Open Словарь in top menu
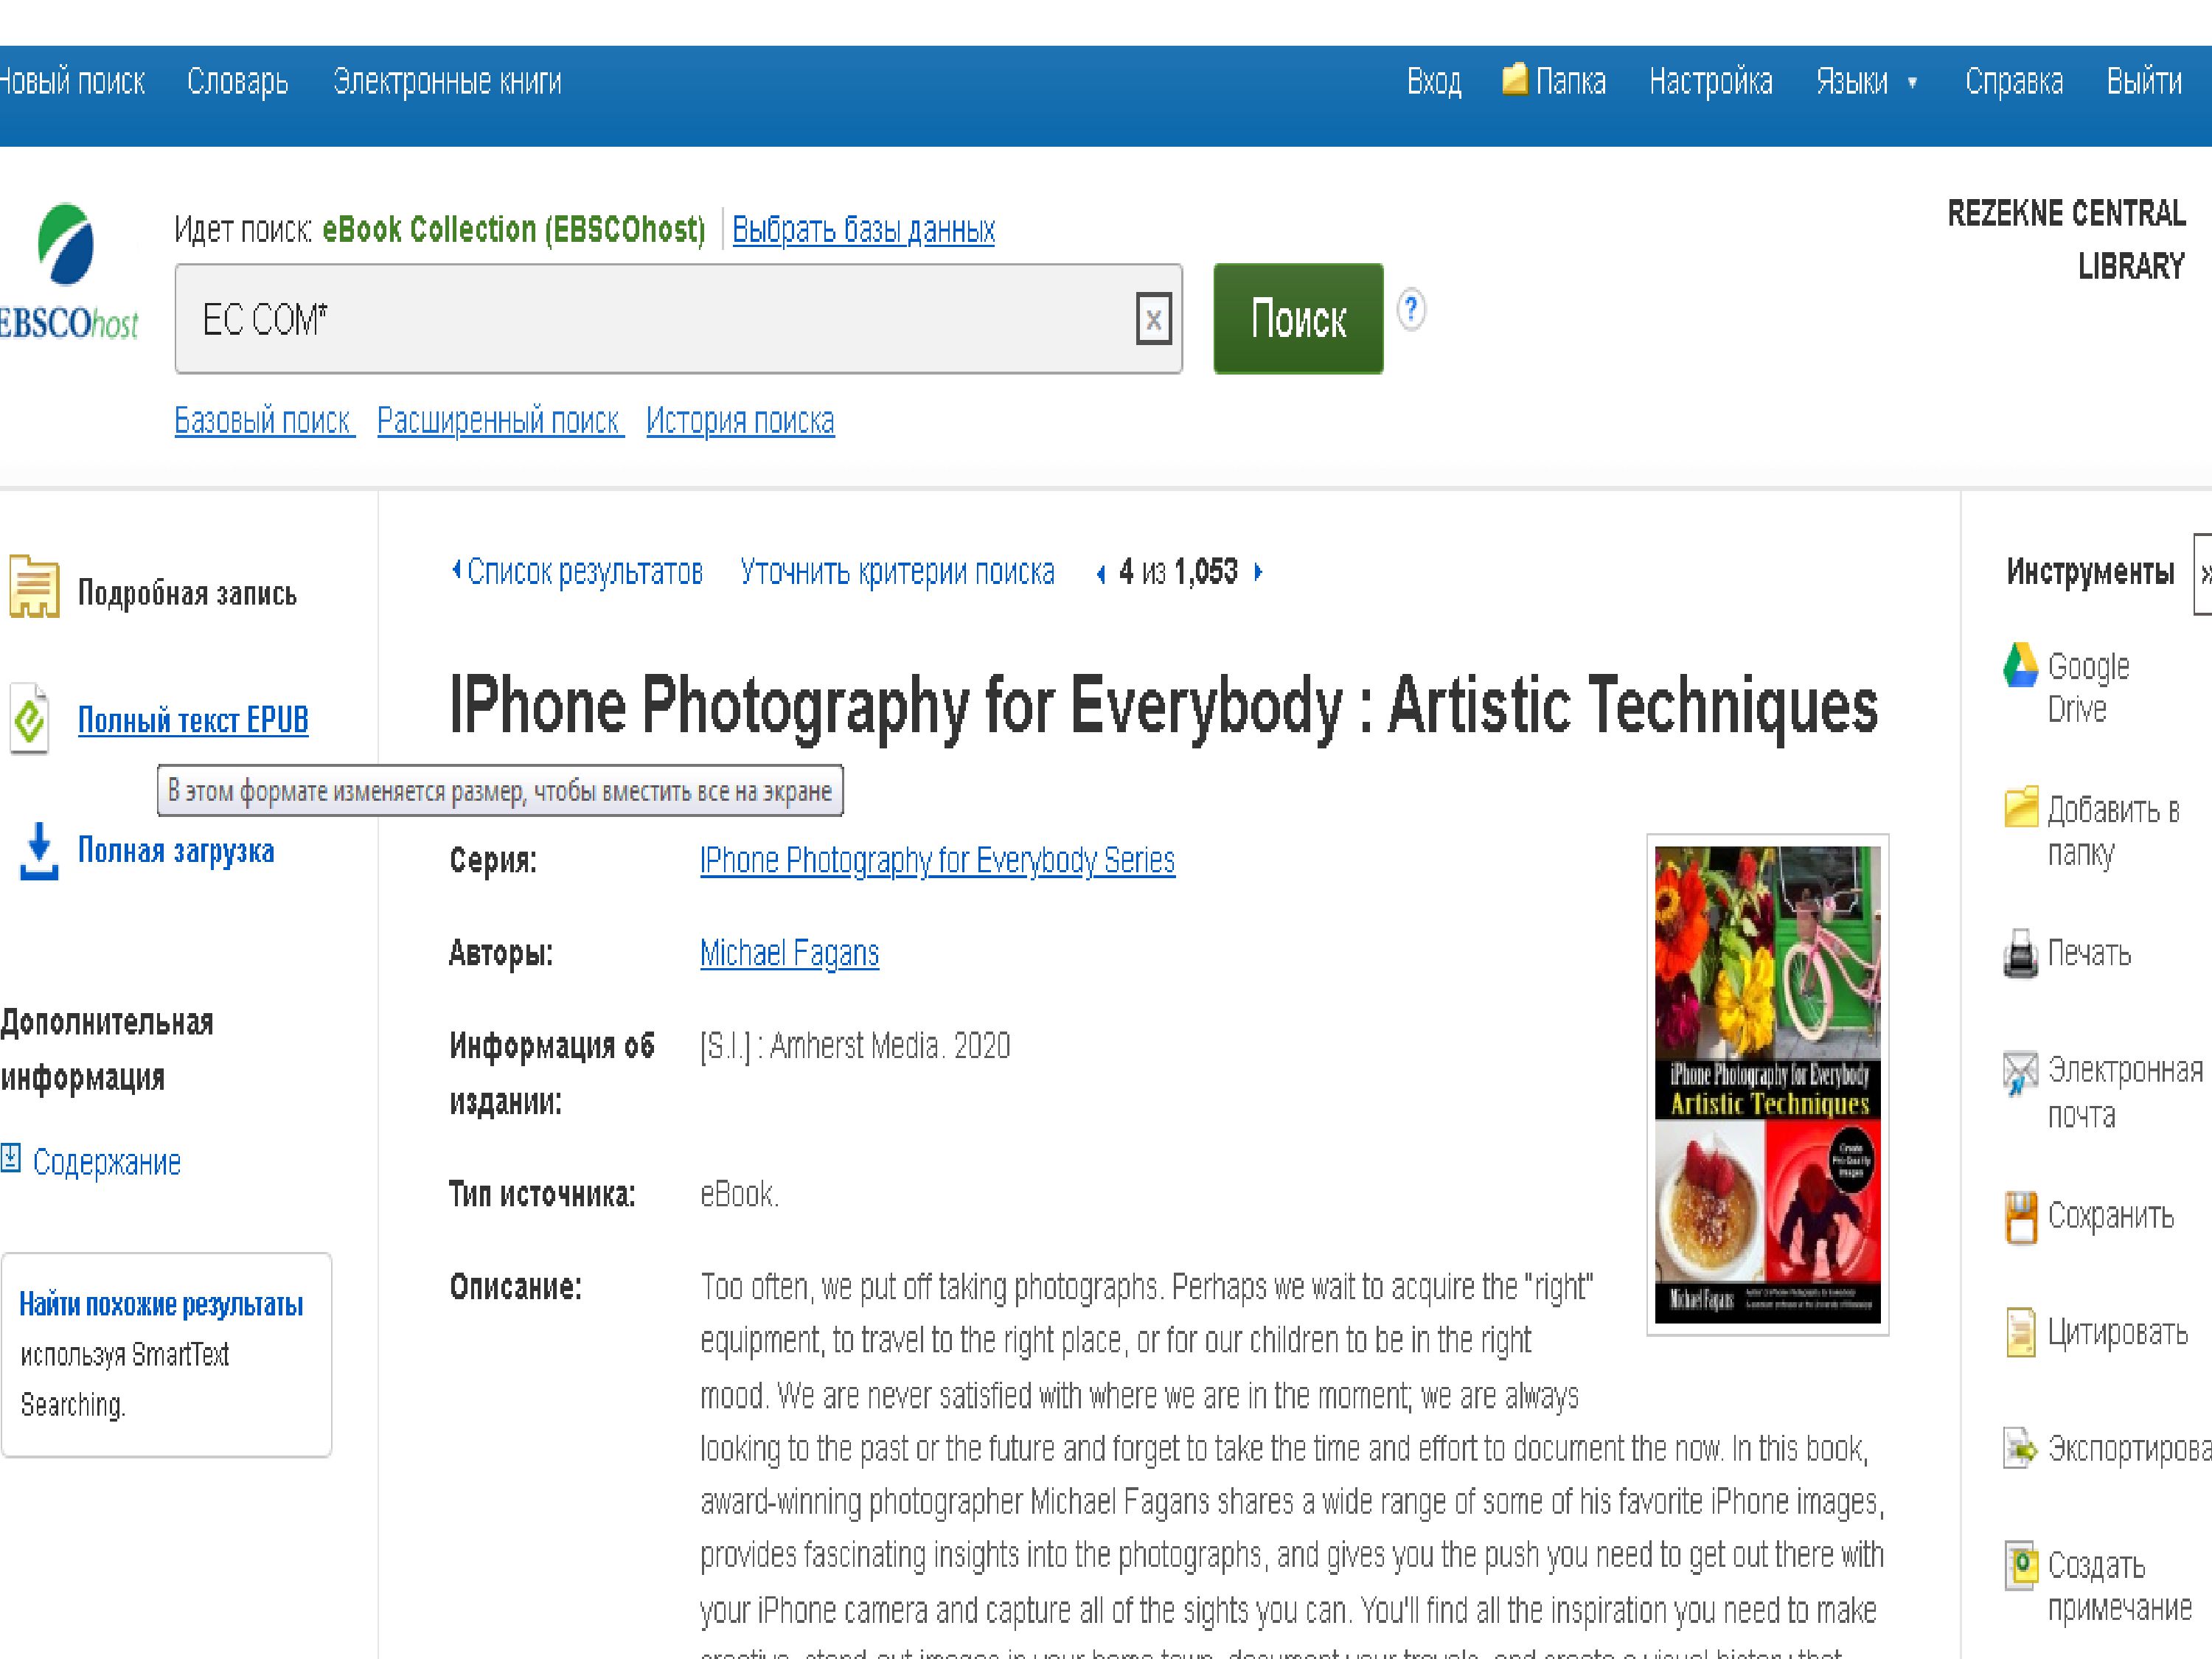The height and width of the screenshot is (1659, 2212). [x=238, y=81]
